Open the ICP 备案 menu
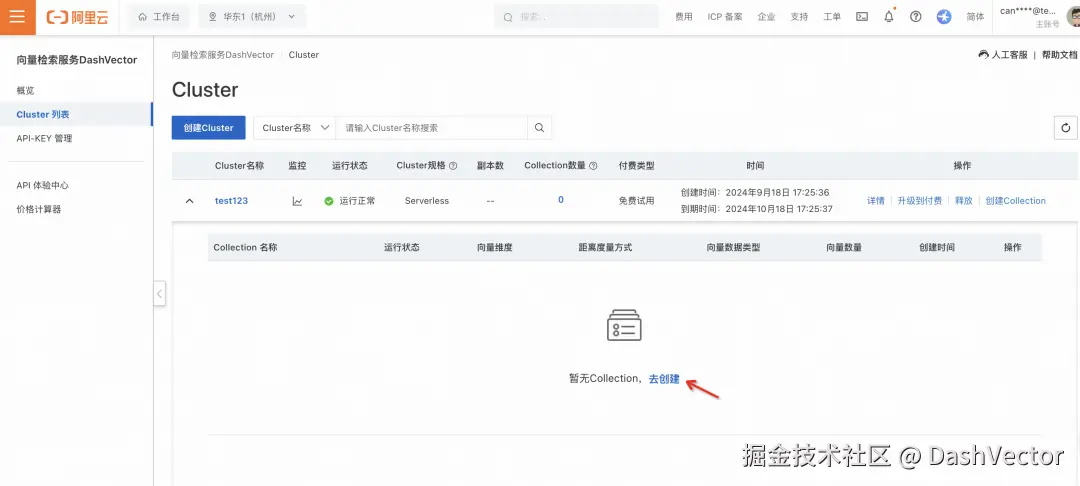 [725, 17]
